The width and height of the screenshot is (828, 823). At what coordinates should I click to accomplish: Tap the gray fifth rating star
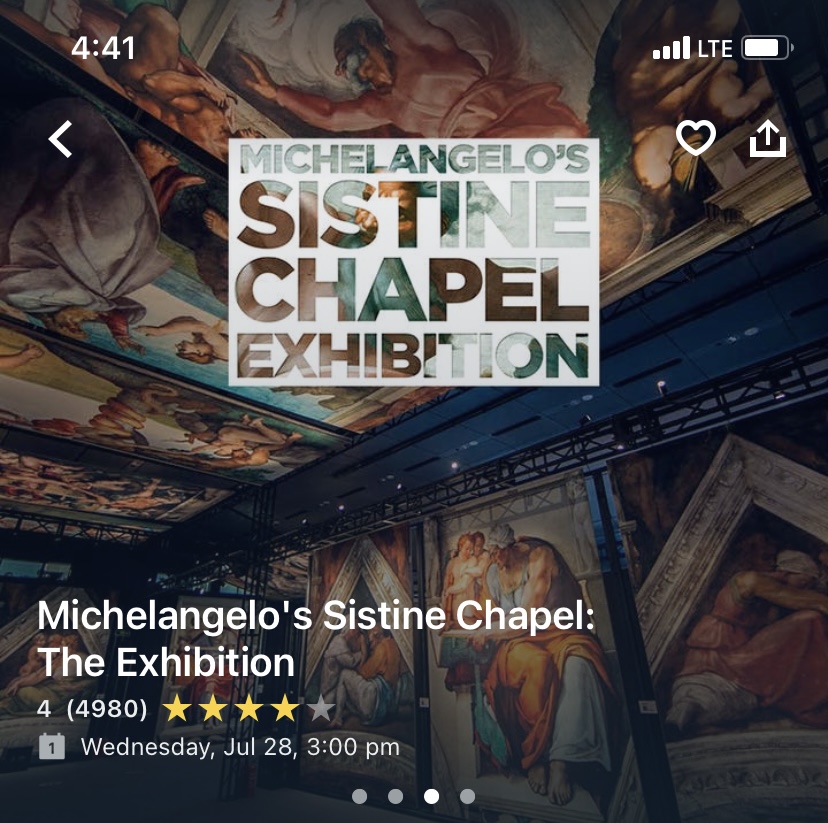(x=321, y=708)
